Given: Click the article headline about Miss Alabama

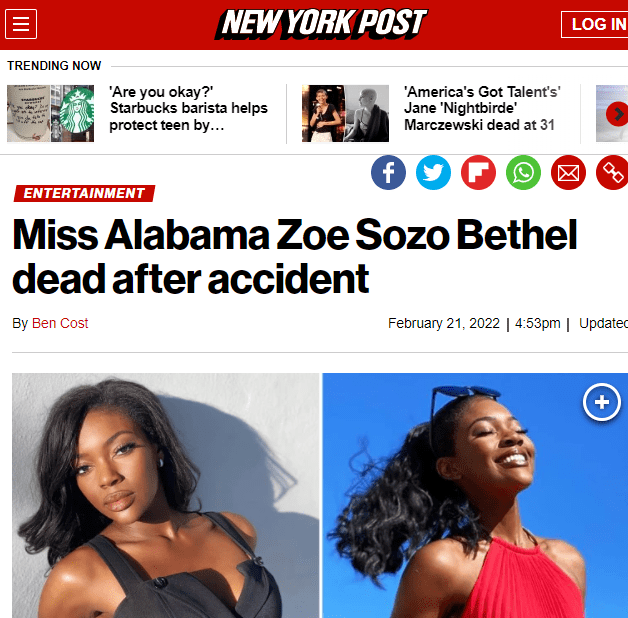Looking at the screenshot, I should coord(294,256).
